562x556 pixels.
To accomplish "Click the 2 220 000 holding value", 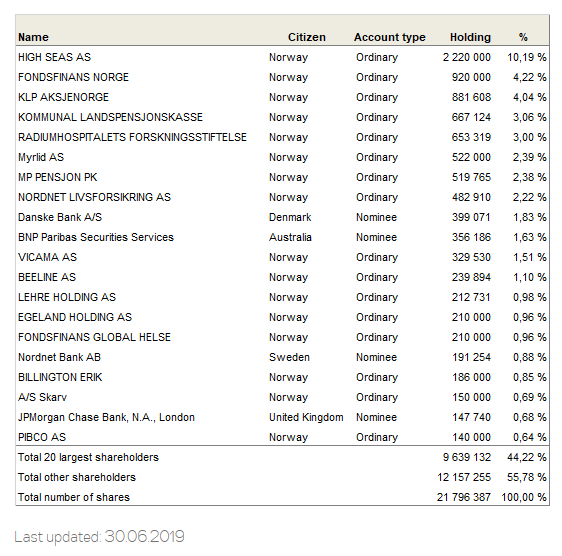I will tap(466, 57).
